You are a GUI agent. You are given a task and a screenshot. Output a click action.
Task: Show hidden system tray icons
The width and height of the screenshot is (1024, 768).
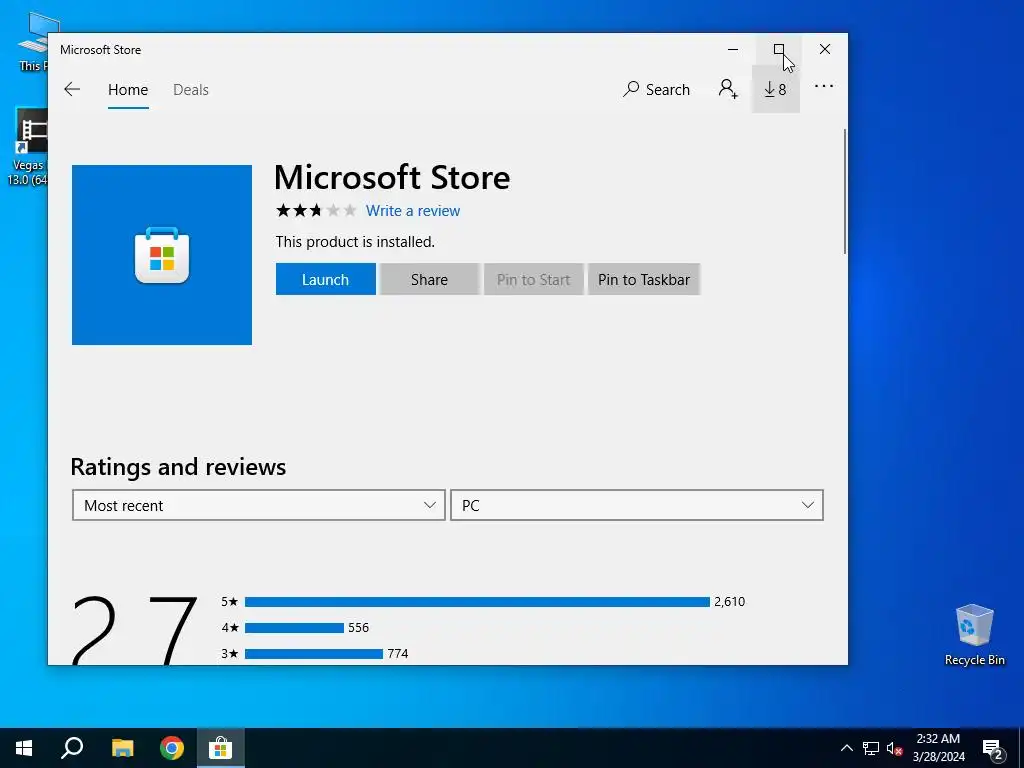click(x=846, y=748)
